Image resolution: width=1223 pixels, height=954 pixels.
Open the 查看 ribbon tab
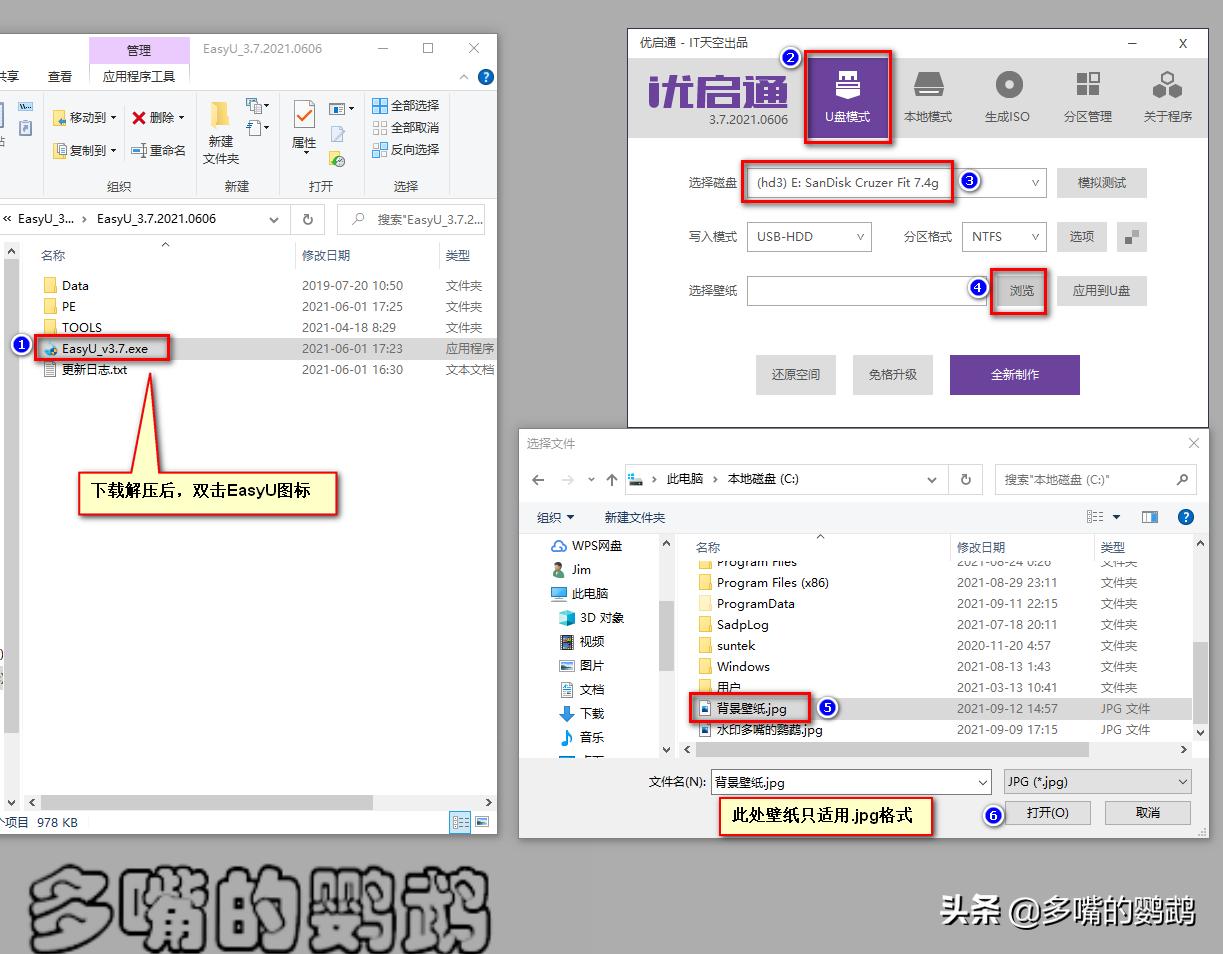pyautogui.click(x=60, y=76)
